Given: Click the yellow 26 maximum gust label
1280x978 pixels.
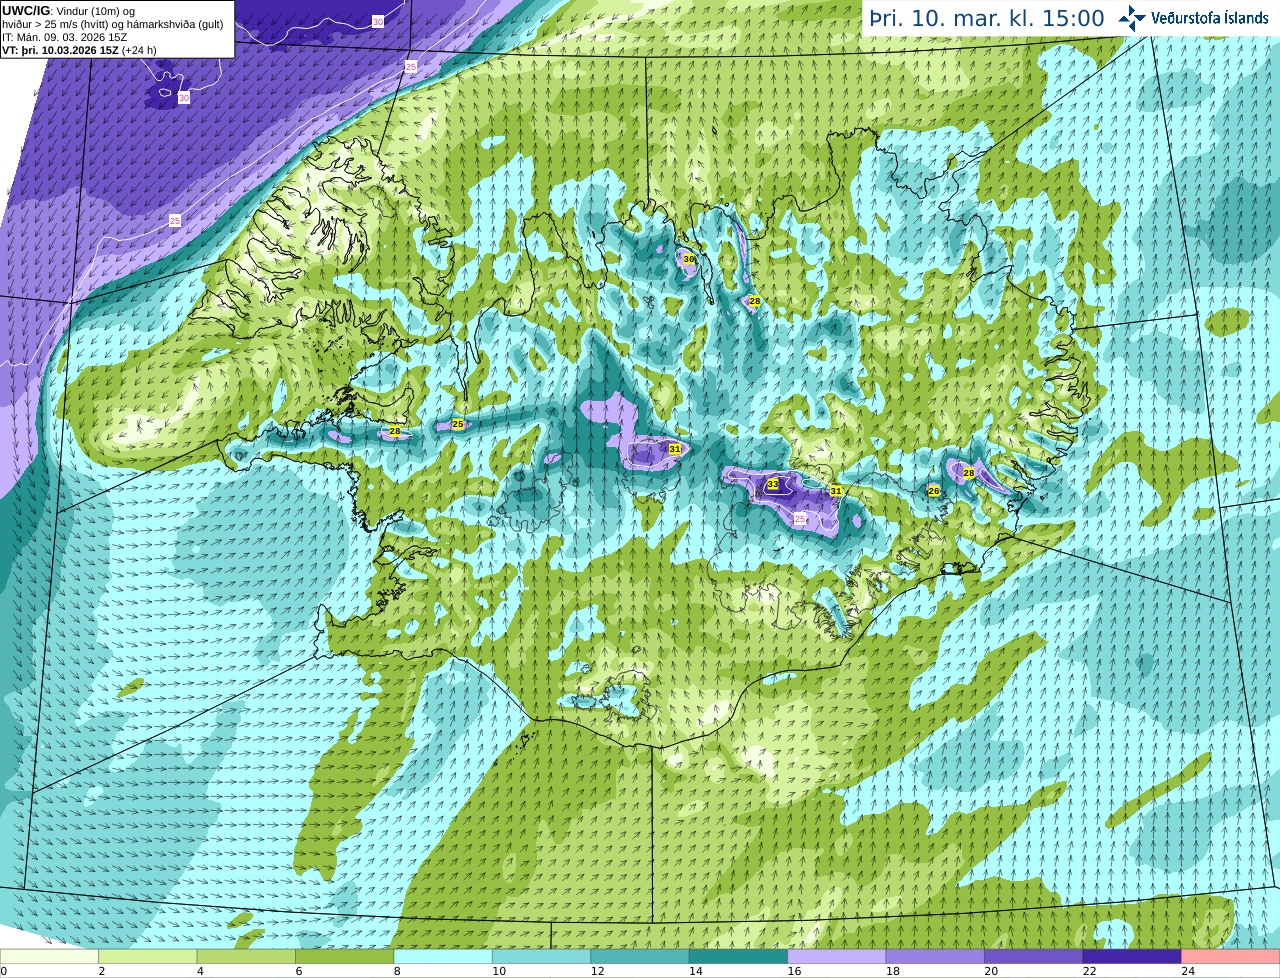Looking at the screenshot, I should coord(934,491).
